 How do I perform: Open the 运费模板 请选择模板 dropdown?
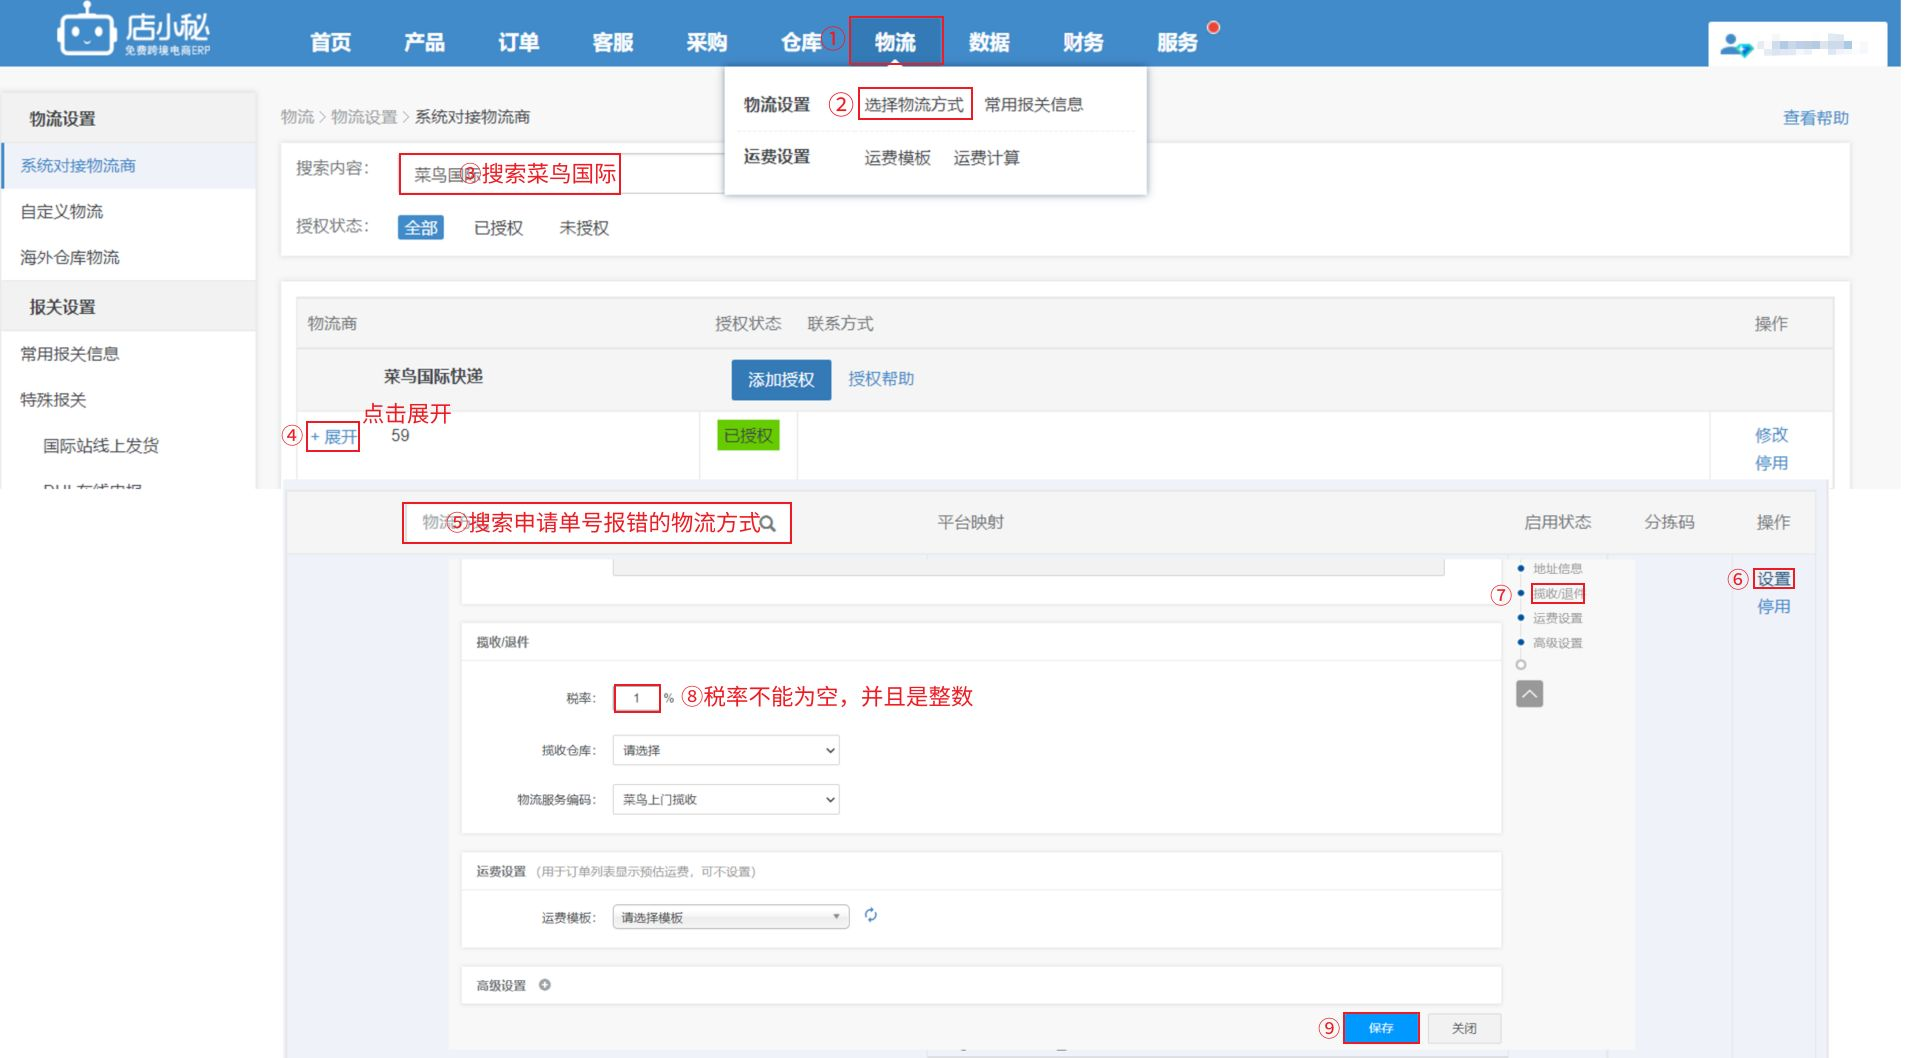pyautogui.click(x=731, y=917)
